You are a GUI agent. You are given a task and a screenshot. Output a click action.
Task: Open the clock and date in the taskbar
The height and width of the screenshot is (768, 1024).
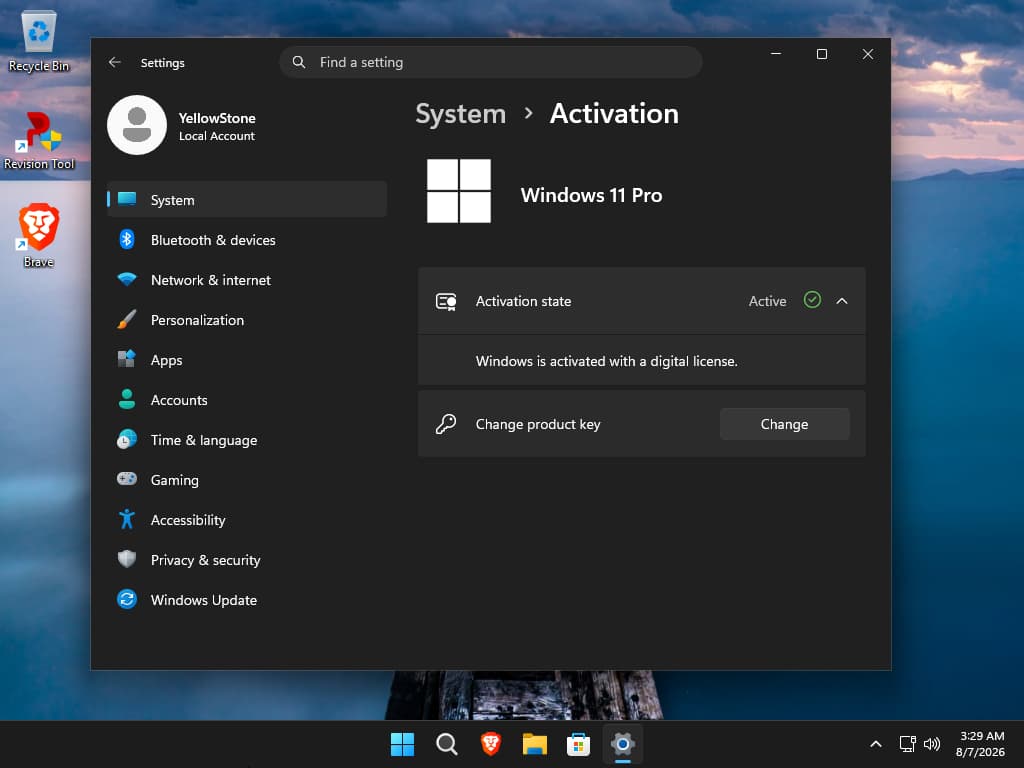click(980, 744)
